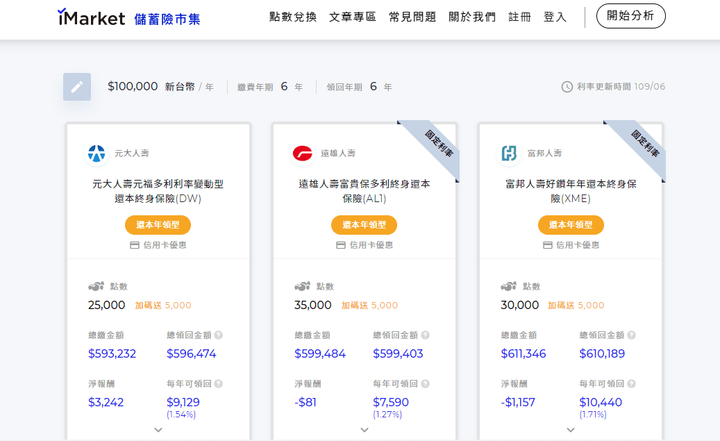The width and height of the screenshot is (720, 441).
Task: Click 登入 in the navigation
Action: tap(555, 17)
